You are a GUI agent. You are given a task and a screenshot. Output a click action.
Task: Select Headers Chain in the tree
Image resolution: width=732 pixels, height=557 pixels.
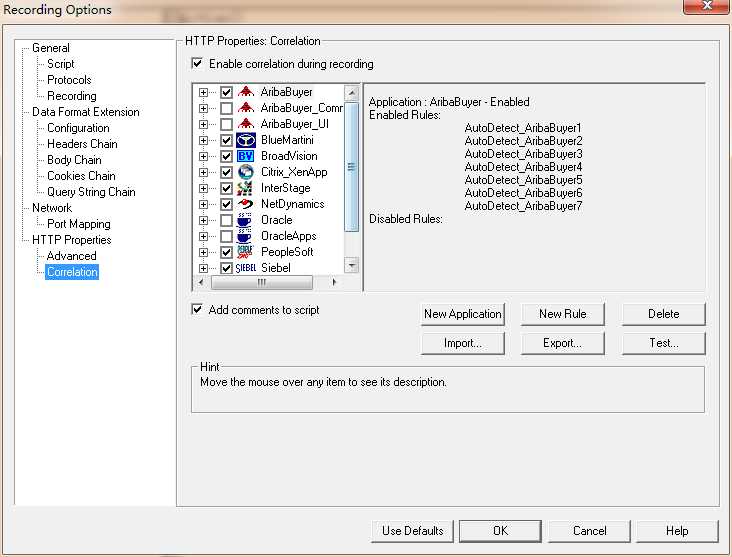(x=82, y=144)
